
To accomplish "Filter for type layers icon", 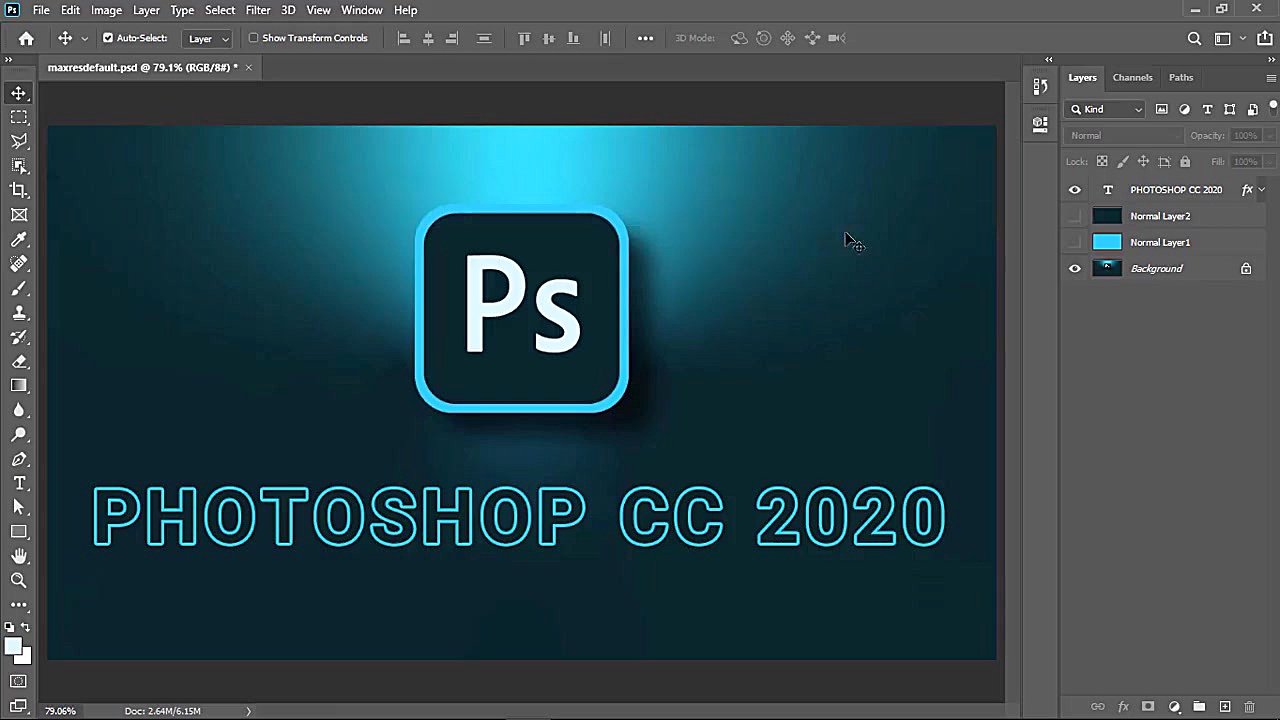I will coord(1207,109).
